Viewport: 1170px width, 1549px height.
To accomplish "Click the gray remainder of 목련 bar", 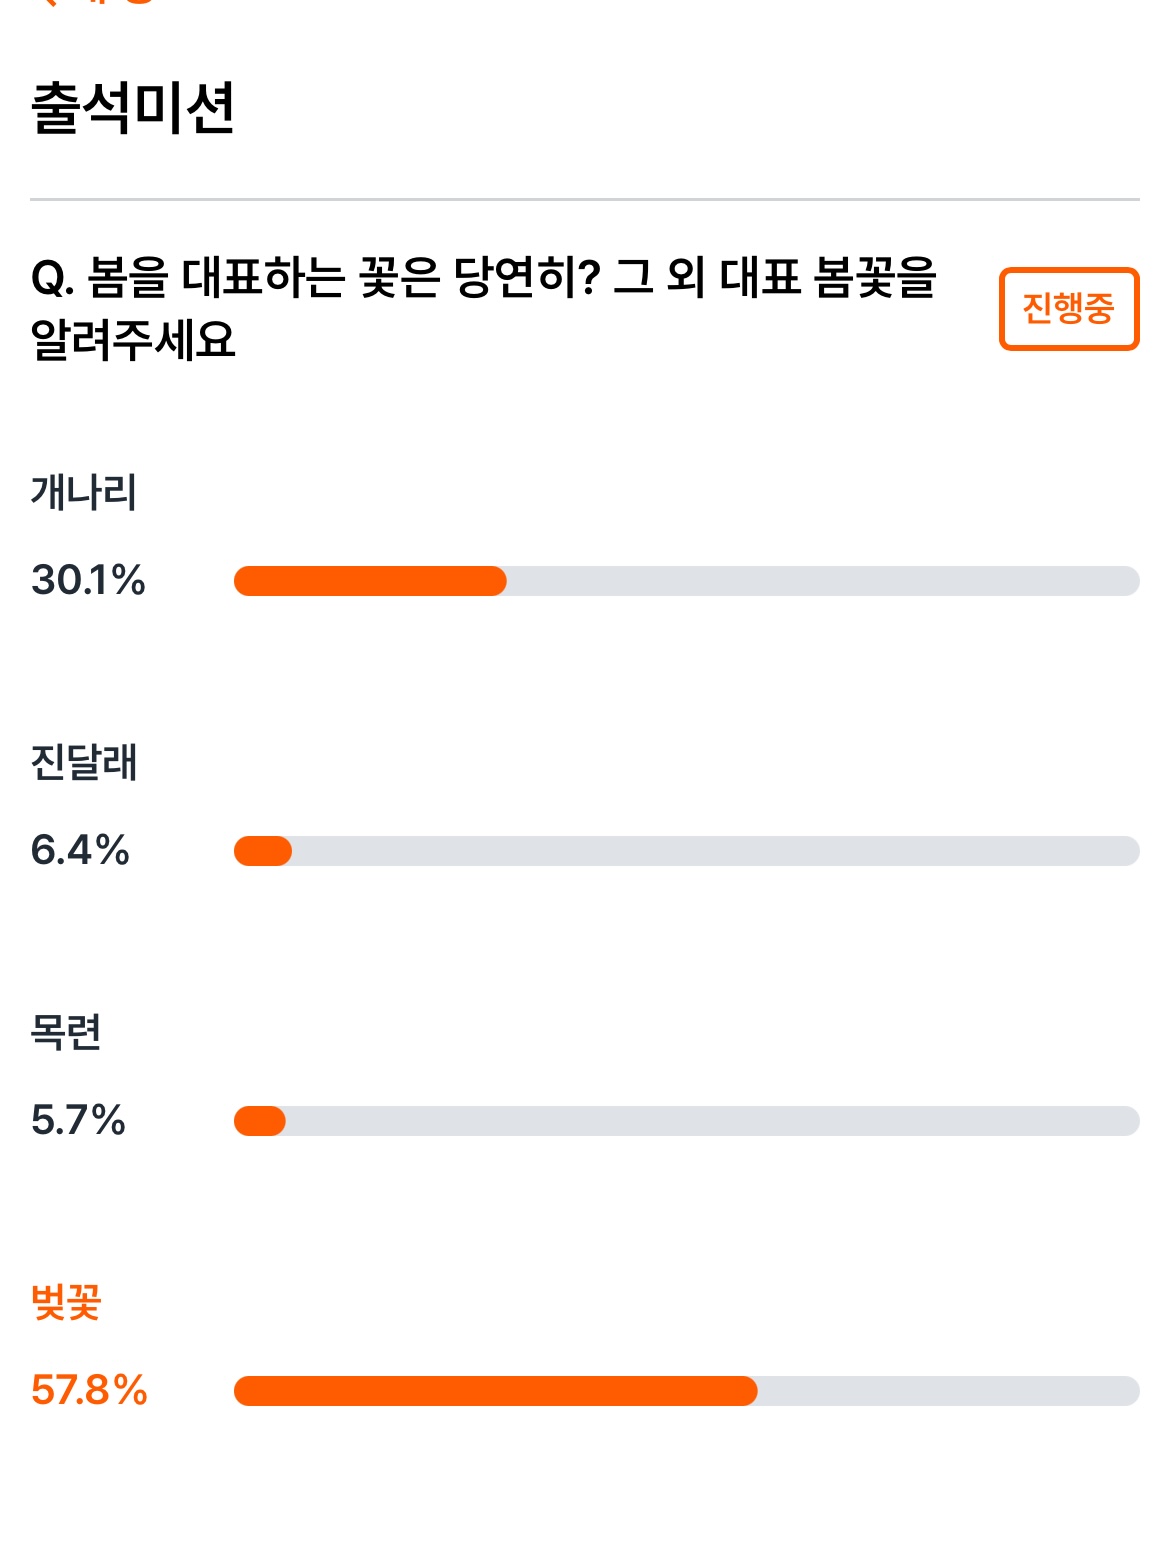I will point(713,1121).
